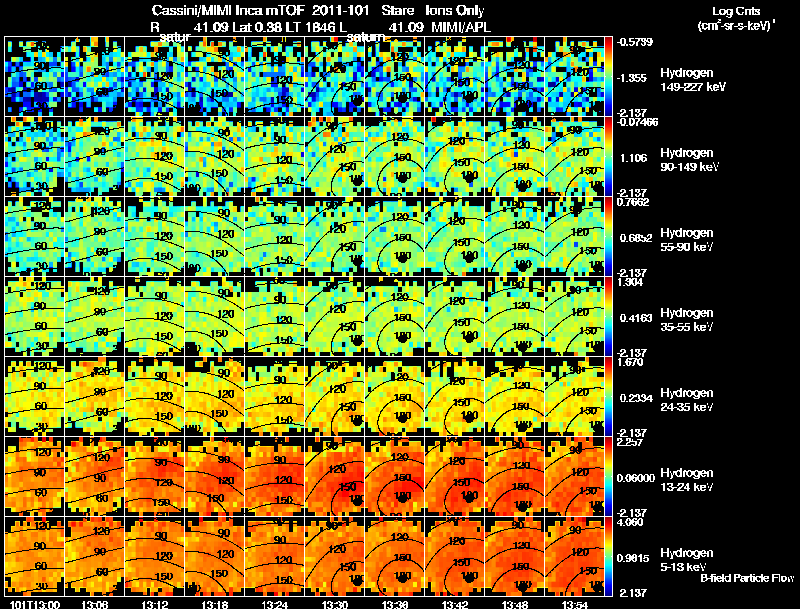Click the '13:12' time axis label
The image size is (800, 609).
click(154, 605)
